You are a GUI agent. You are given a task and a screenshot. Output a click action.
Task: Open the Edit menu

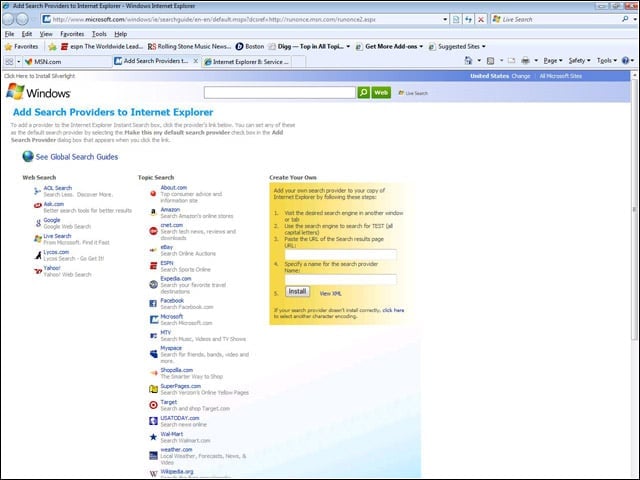coord(27,34)
